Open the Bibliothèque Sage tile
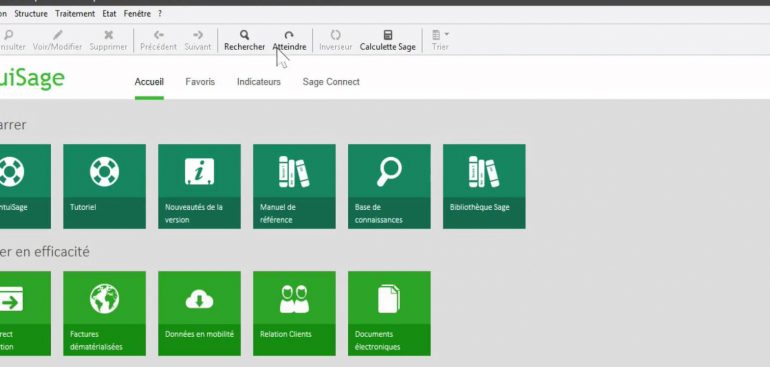Screen dimensions: 770x367 pos(484,186)
